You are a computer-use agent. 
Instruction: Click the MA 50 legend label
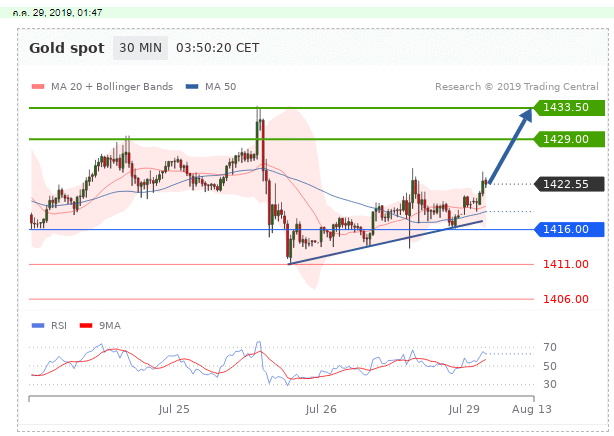pyautogui.click(x=220, y=87)
